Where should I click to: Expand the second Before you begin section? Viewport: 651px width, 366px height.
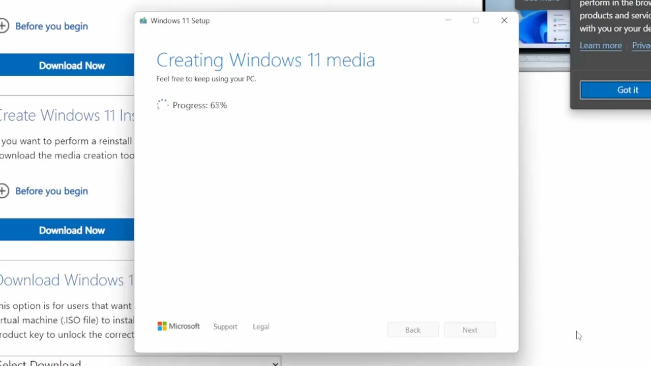point(44,191)
